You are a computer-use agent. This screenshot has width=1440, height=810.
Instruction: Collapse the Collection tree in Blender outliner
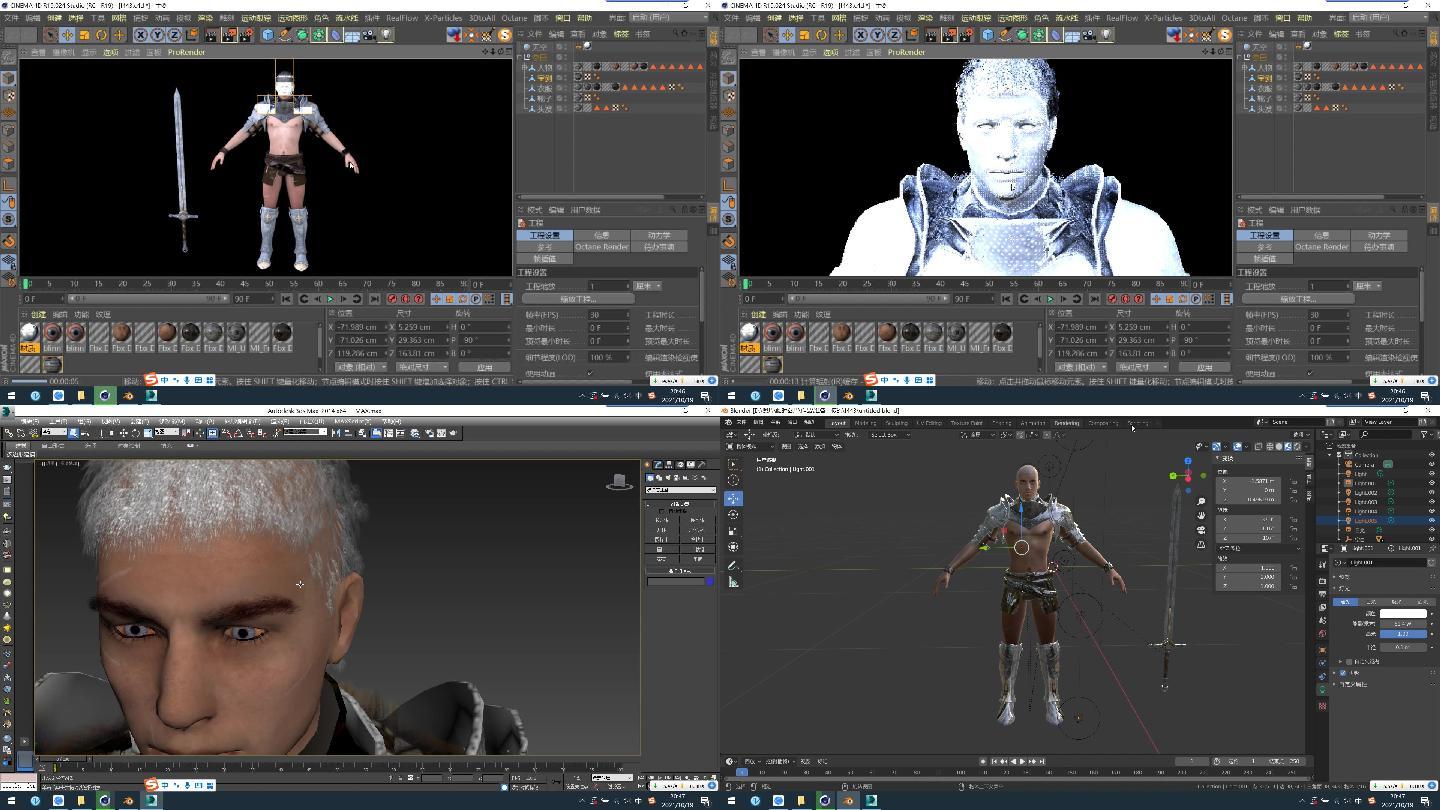pos(1329,455)
